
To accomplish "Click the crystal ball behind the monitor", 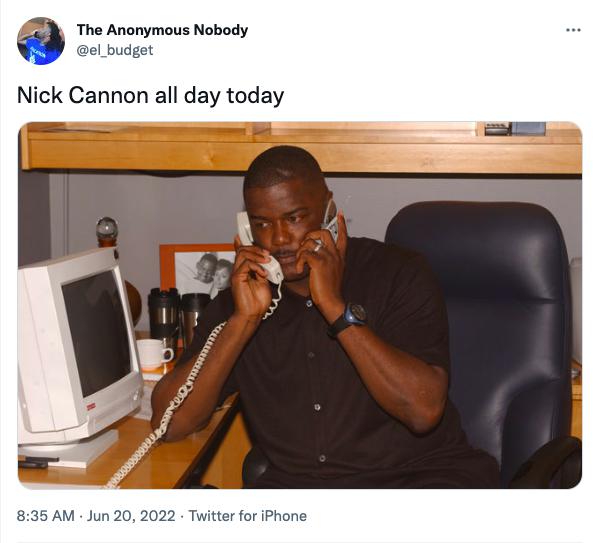I will point(107,231).
